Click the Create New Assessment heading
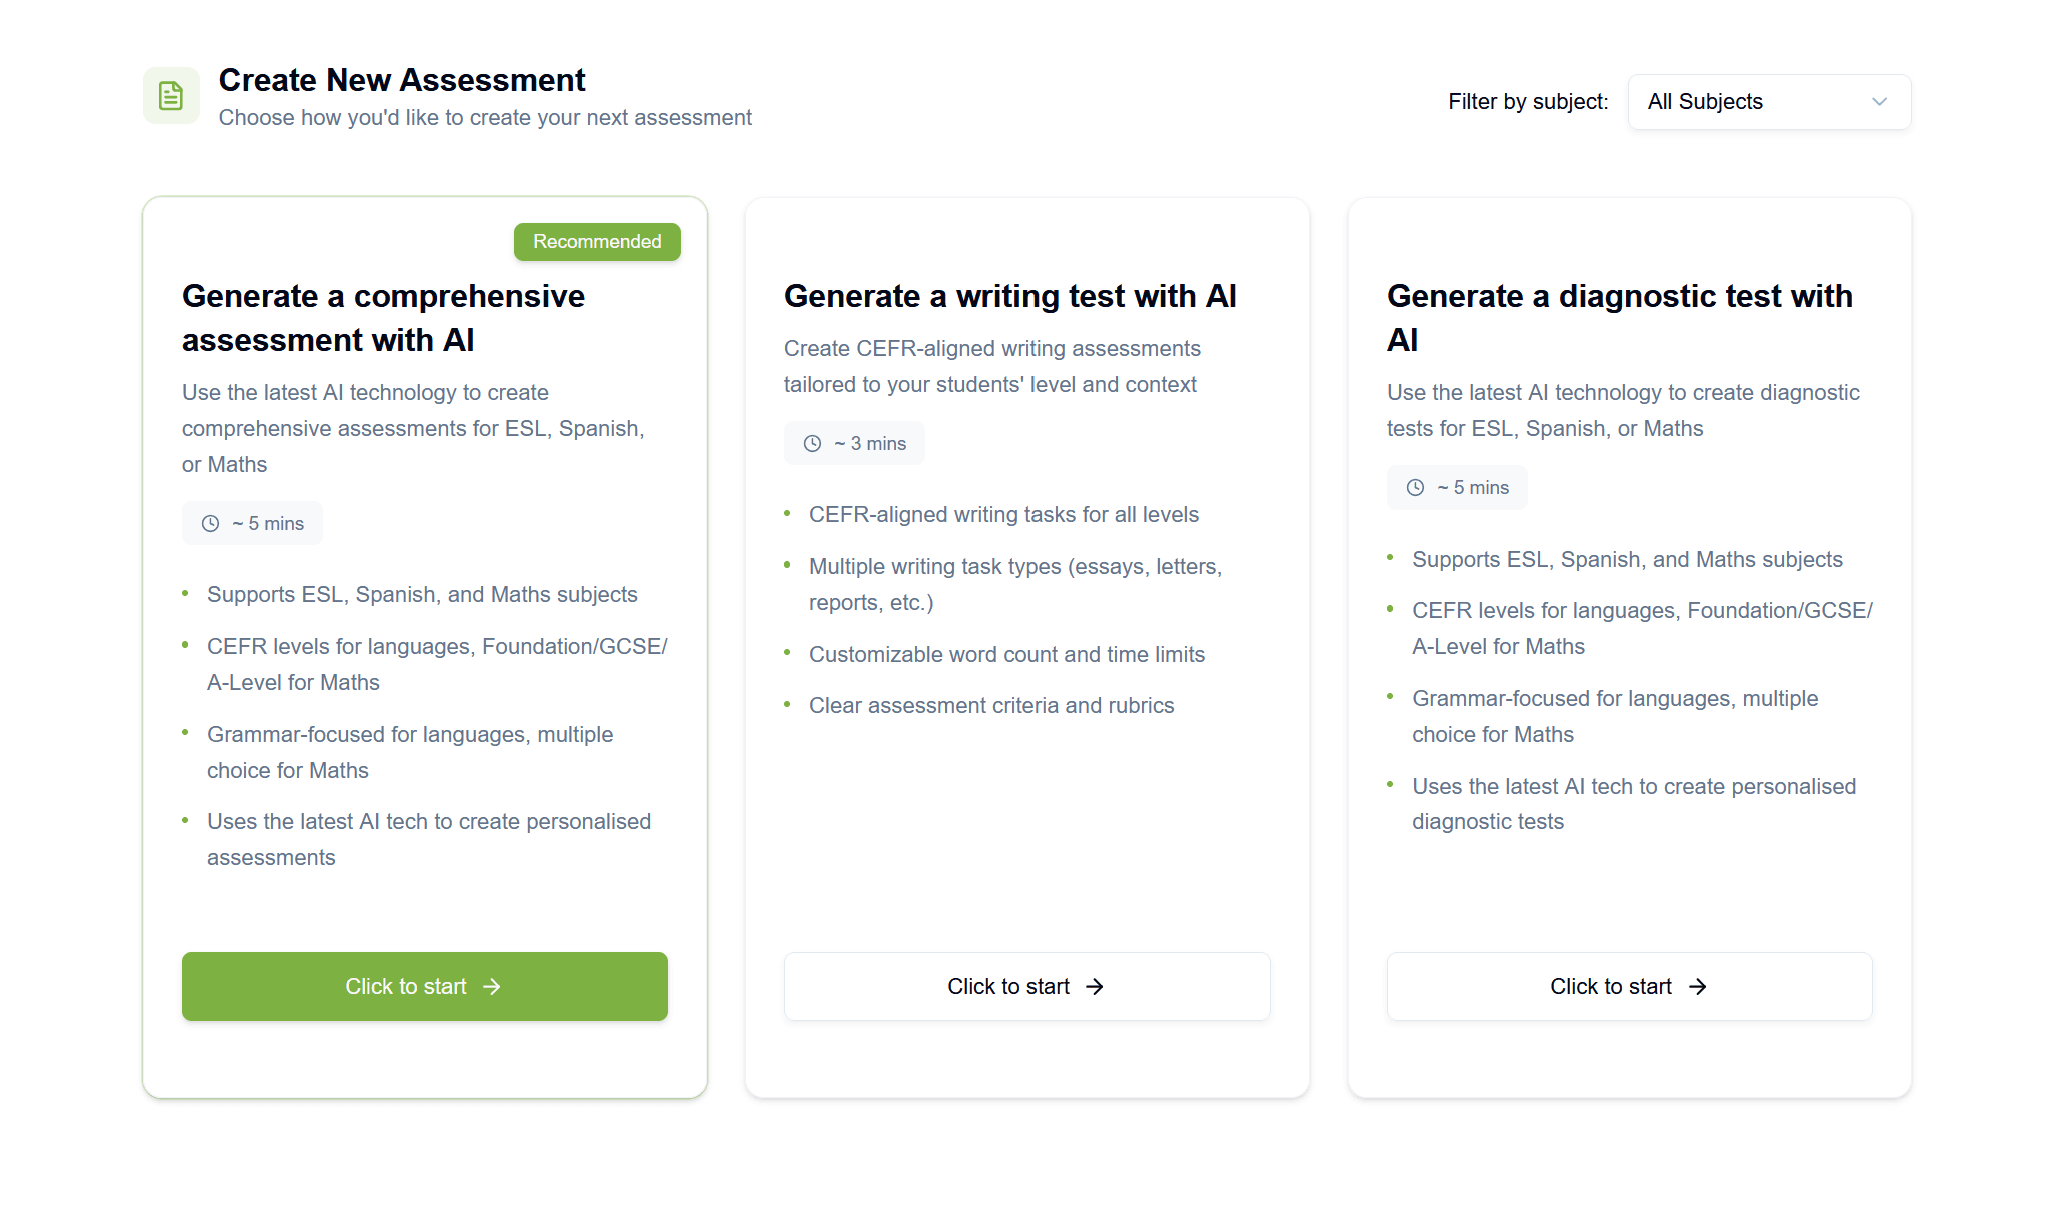This screenshot has height=1212, width=2060. (x=402, y=80)
